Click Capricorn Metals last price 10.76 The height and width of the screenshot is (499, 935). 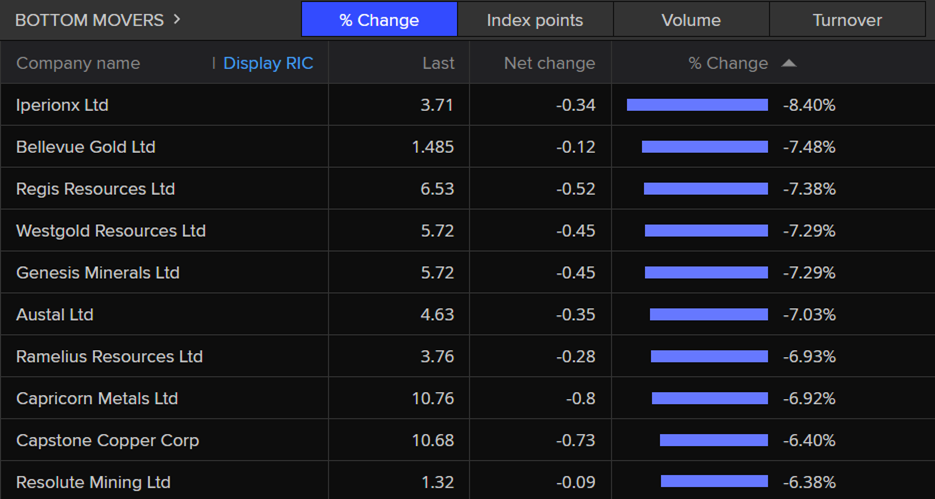click(x=432, y=399)
